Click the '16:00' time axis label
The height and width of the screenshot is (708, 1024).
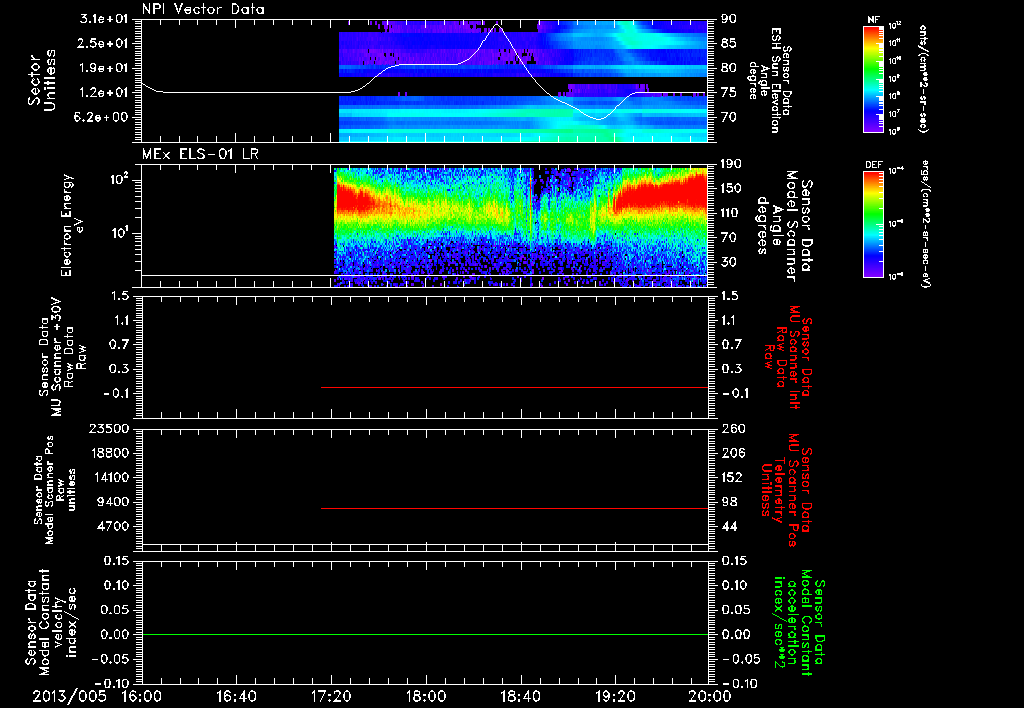142,696
